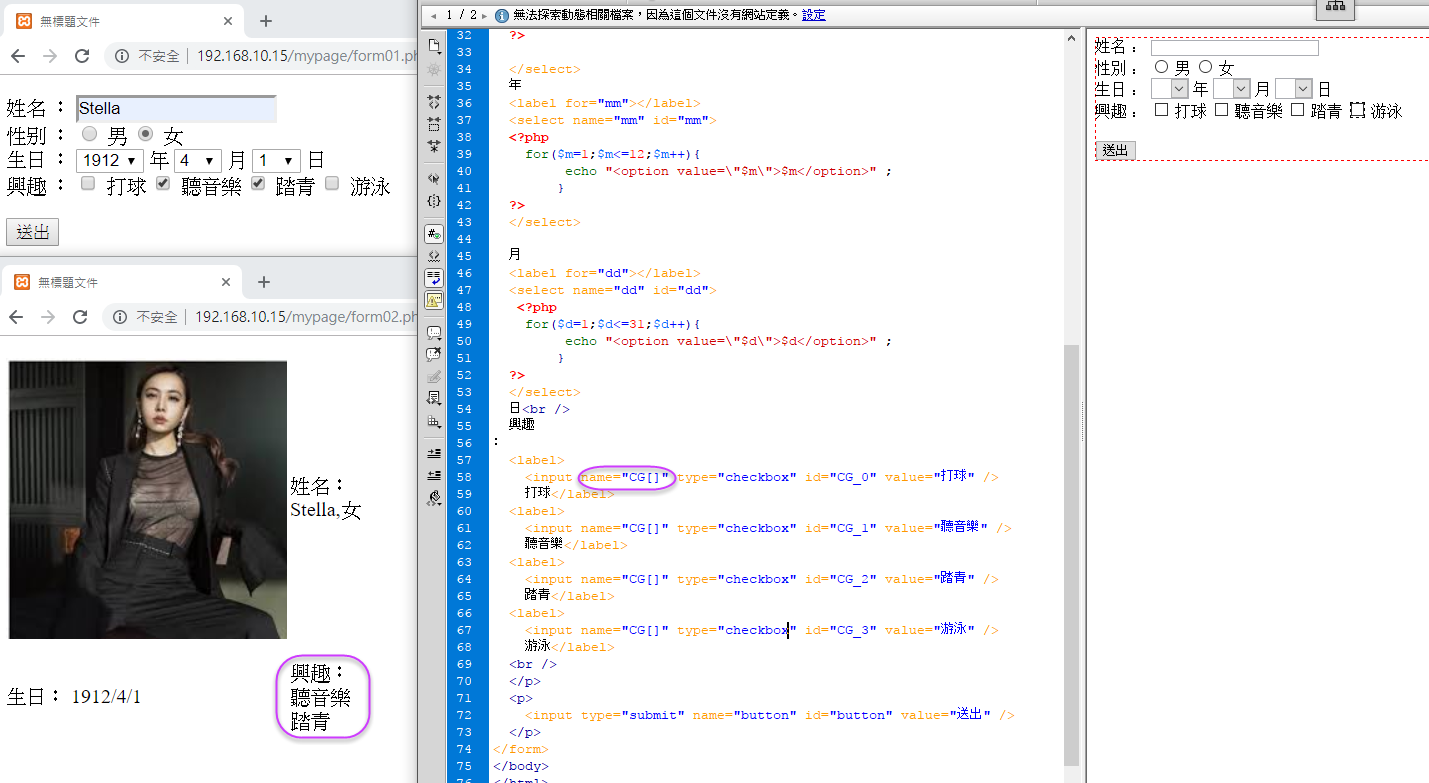Click the Indent Code icon
Screen dimensions: 1429x783
coord(433,454)
